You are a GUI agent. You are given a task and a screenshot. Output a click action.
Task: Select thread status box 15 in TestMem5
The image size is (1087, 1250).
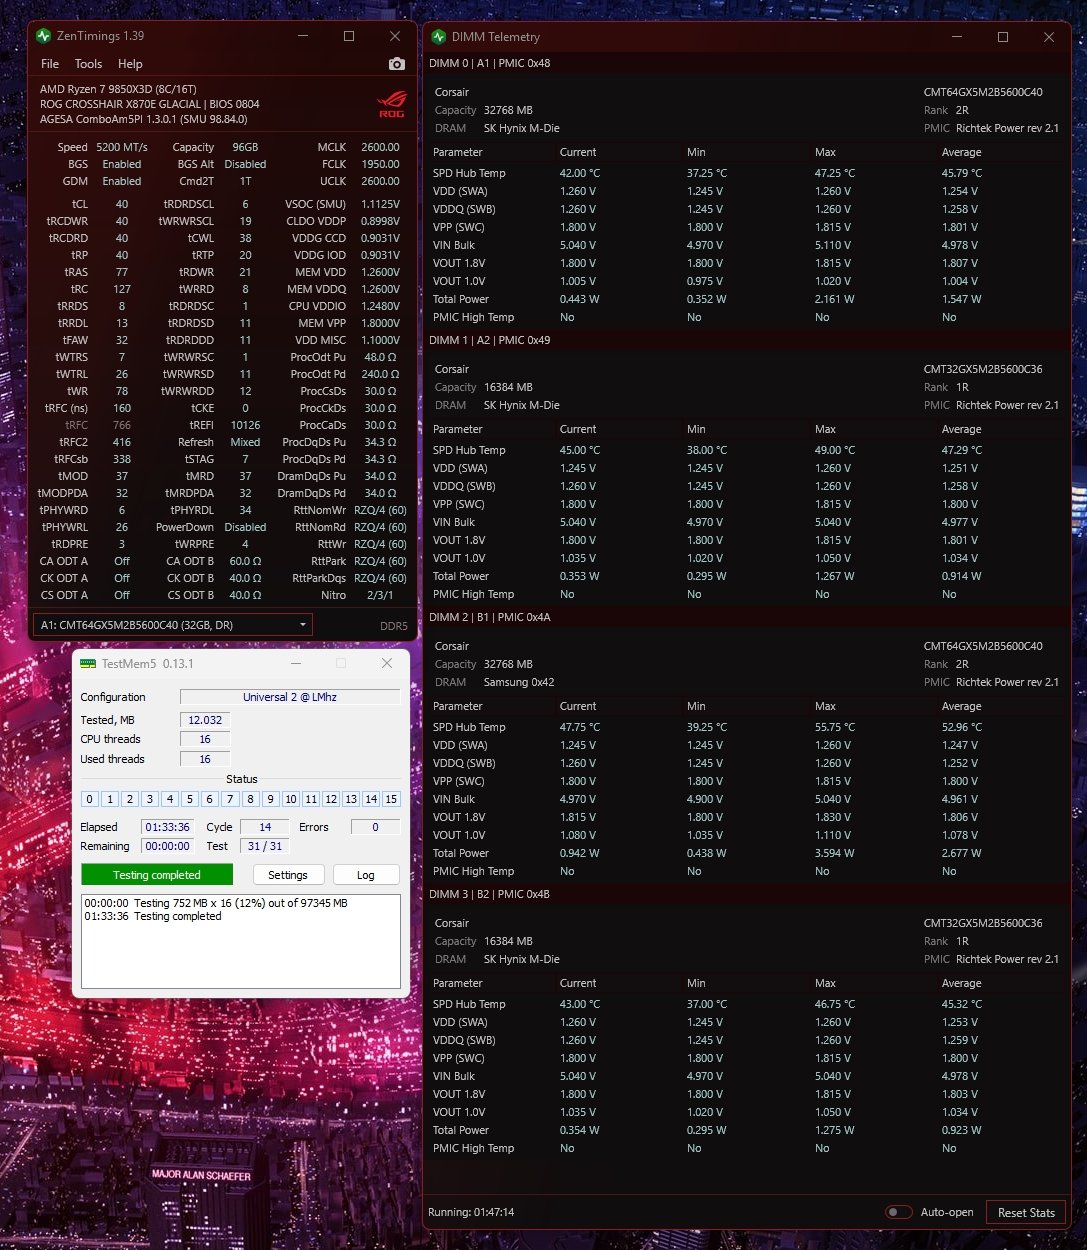coord(391,799)
